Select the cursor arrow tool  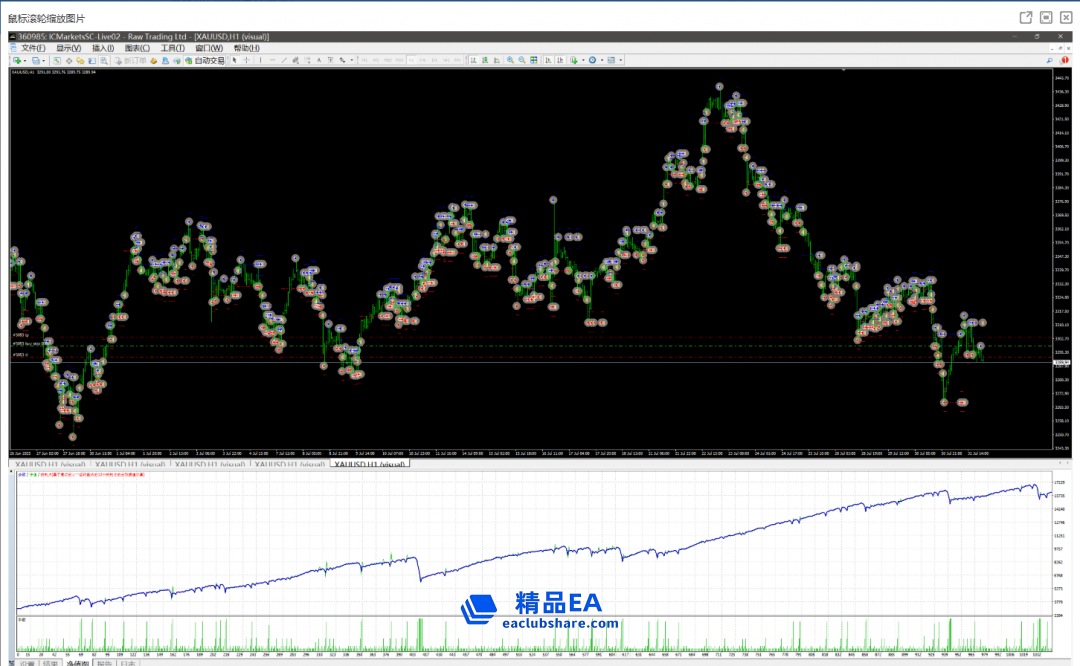click(235, 60)
